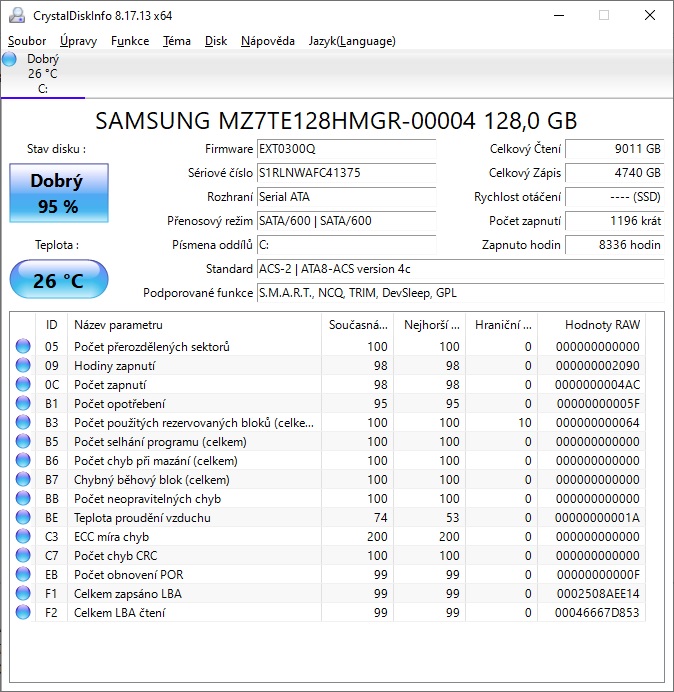This screenshot has height=692, width=674.
Task: Click the Dobrý 95 % health status button
Action: point(59,193)
